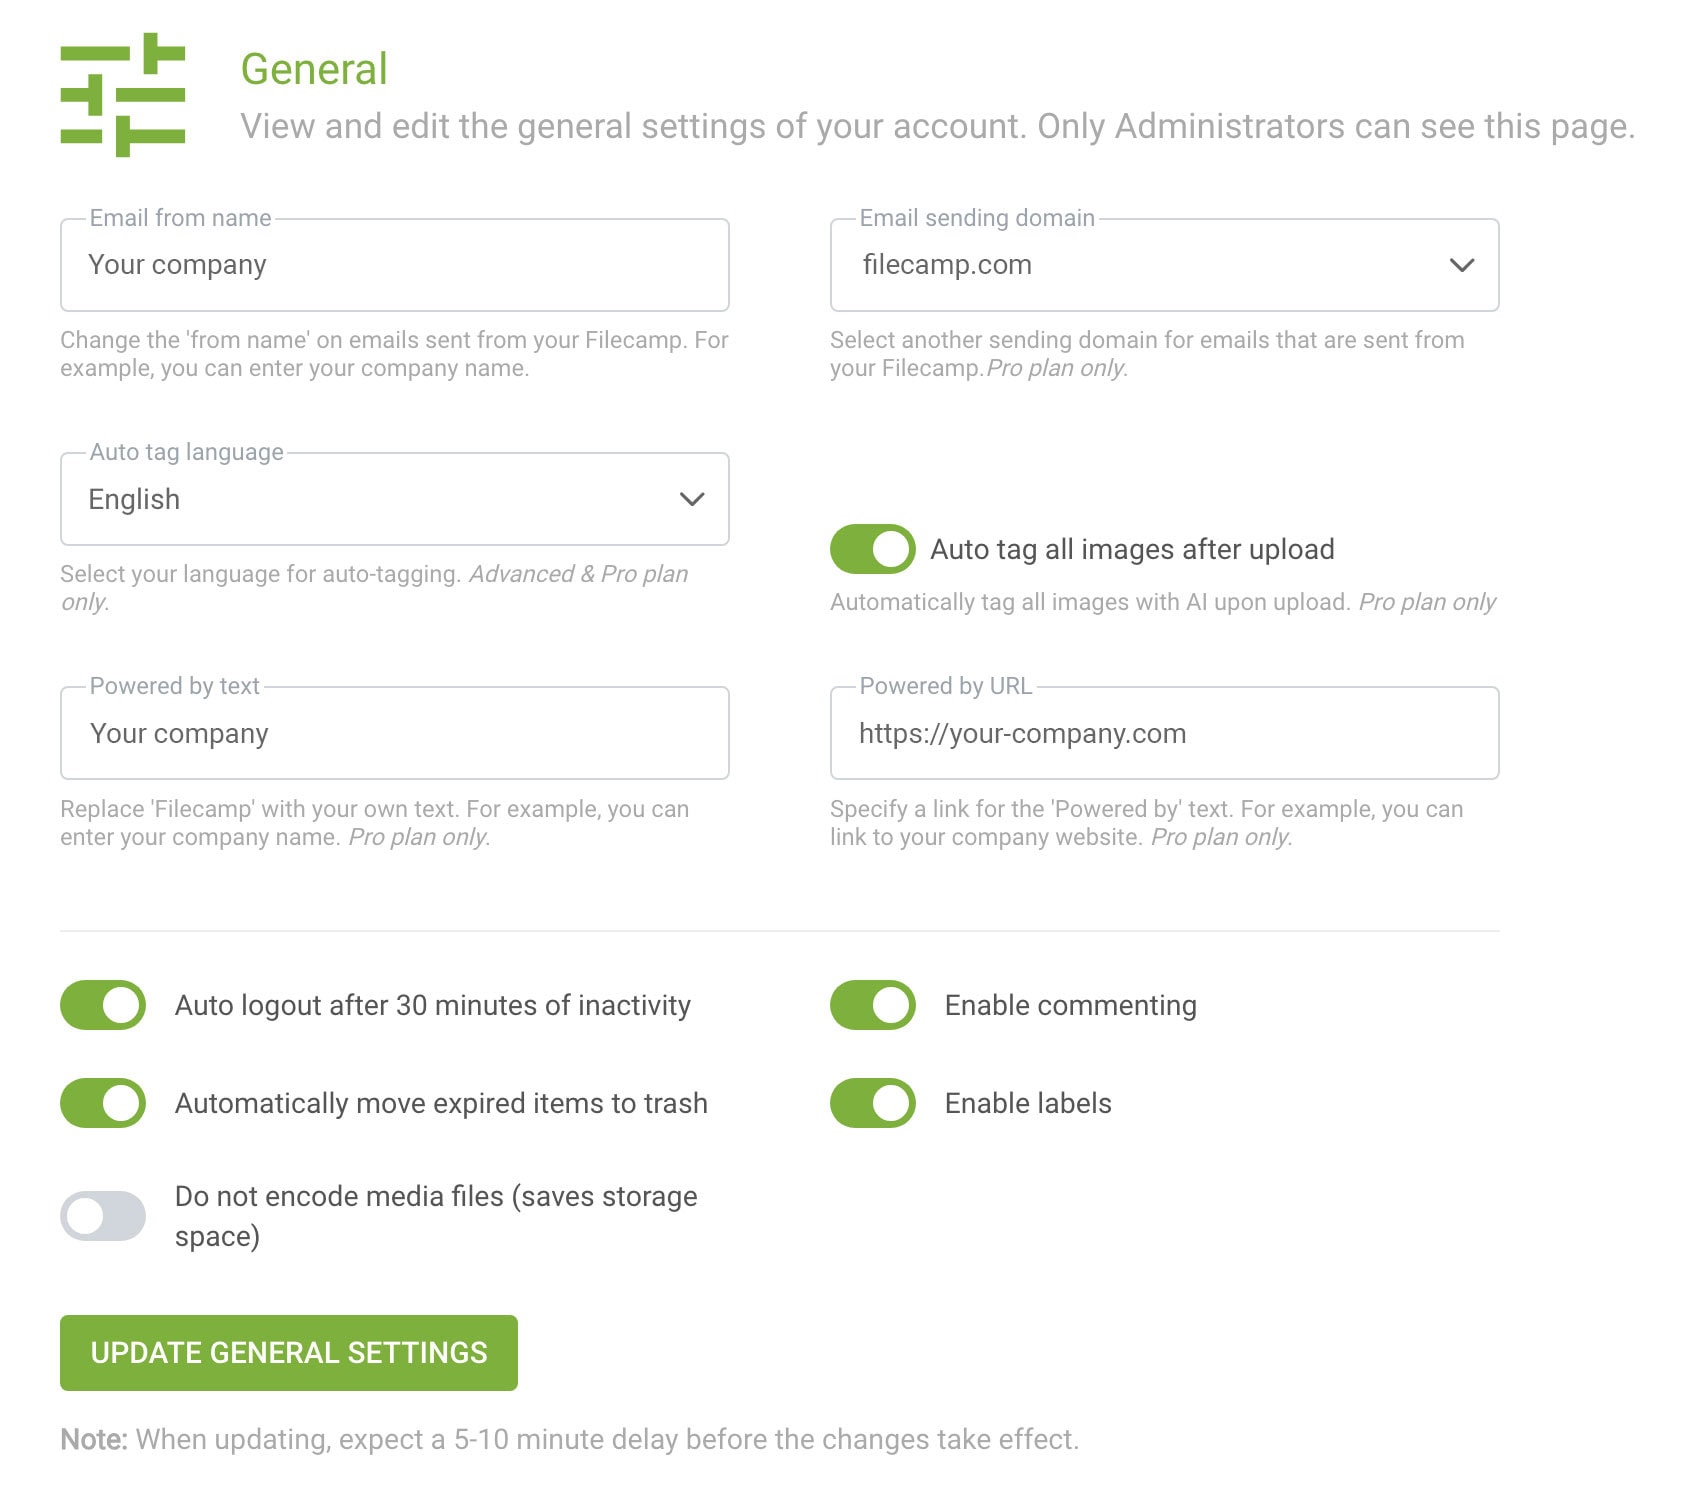This screenshot has width=1693, height=1509.
Task: Select the filecamp.com domain dropdown
Action: coord(1164,265)
